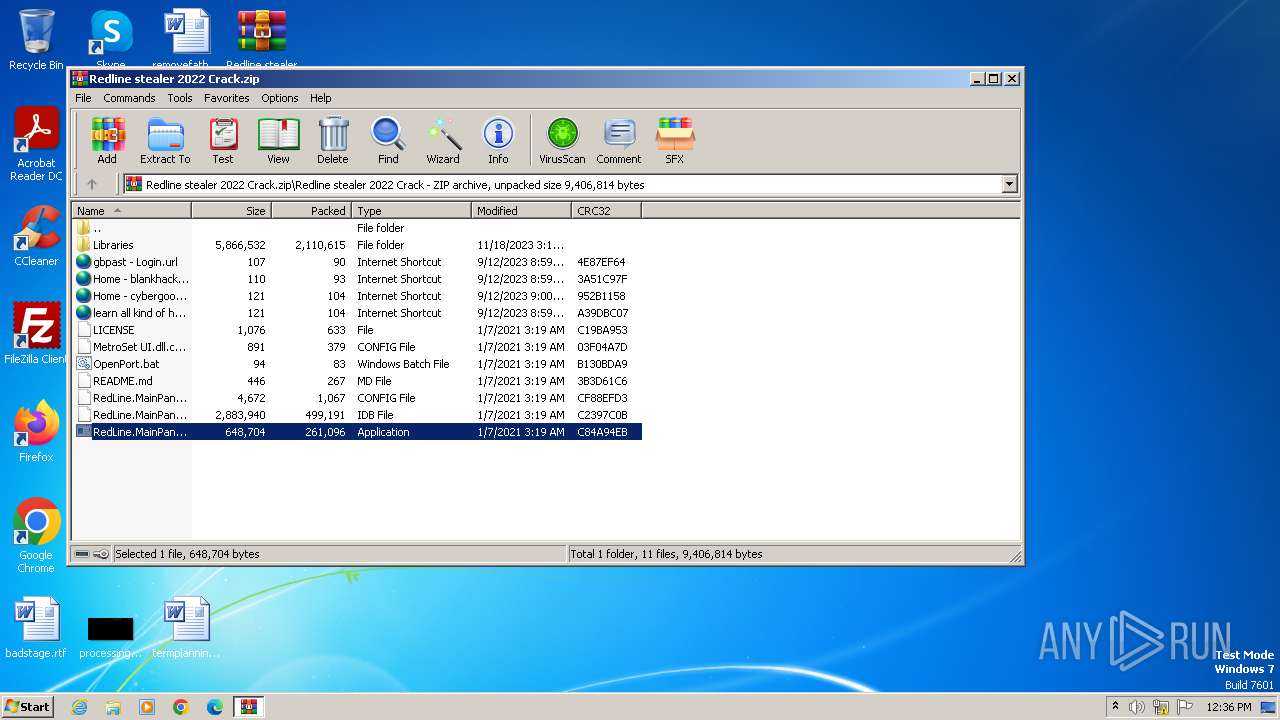1280x720 pixels.
Task: Select the gbpast - Login.url file
Action: click(x=357, y=262)
